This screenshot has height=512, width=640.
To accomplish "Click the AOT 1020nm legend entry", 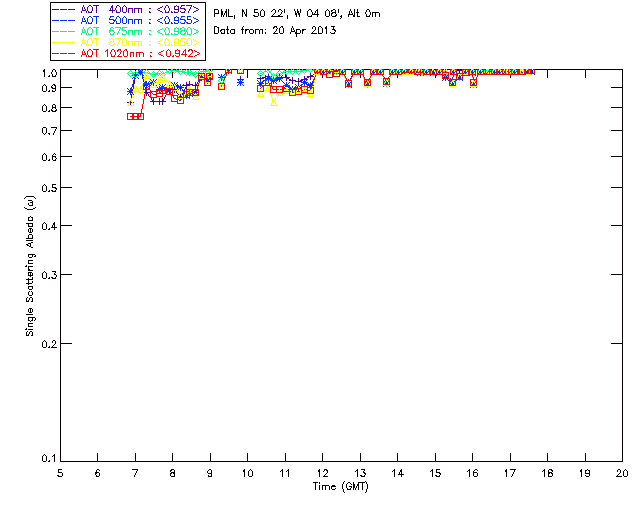I will click(x=126, y=53).
